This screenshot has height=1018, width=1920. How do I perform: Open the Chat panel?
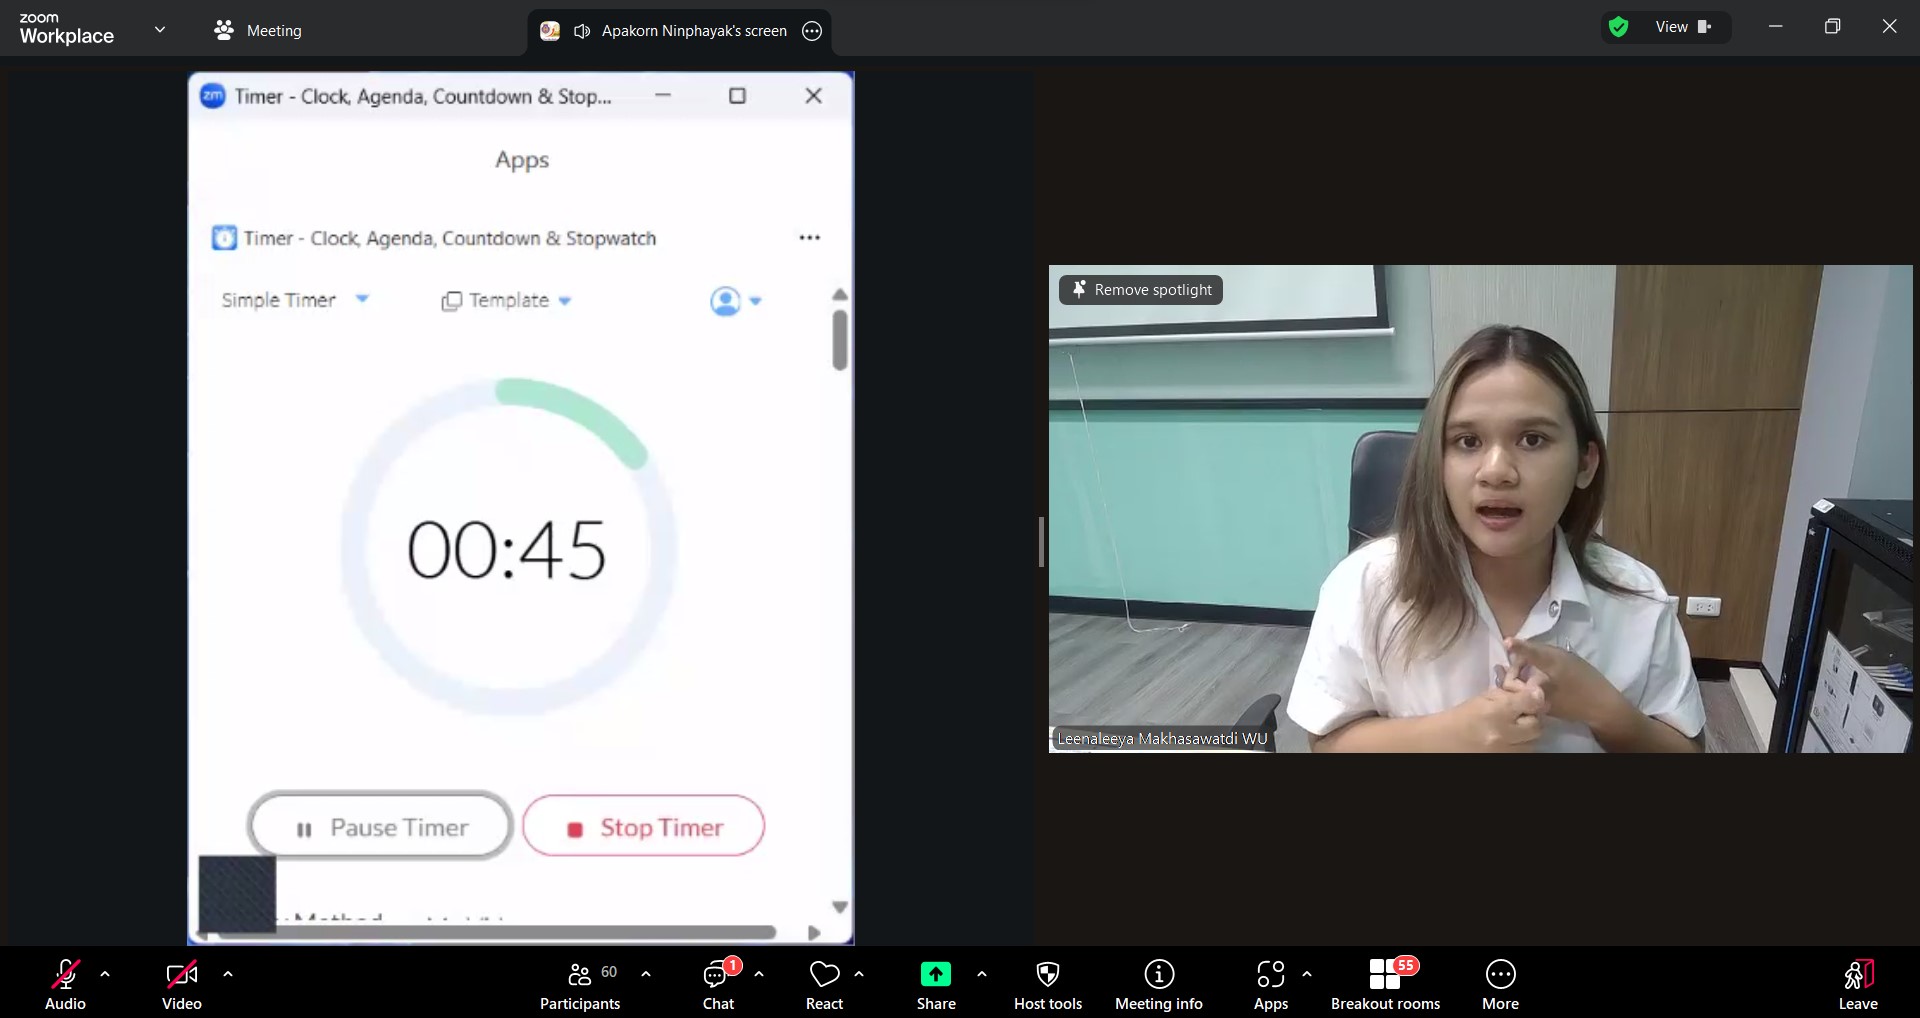tap(718, 984)
